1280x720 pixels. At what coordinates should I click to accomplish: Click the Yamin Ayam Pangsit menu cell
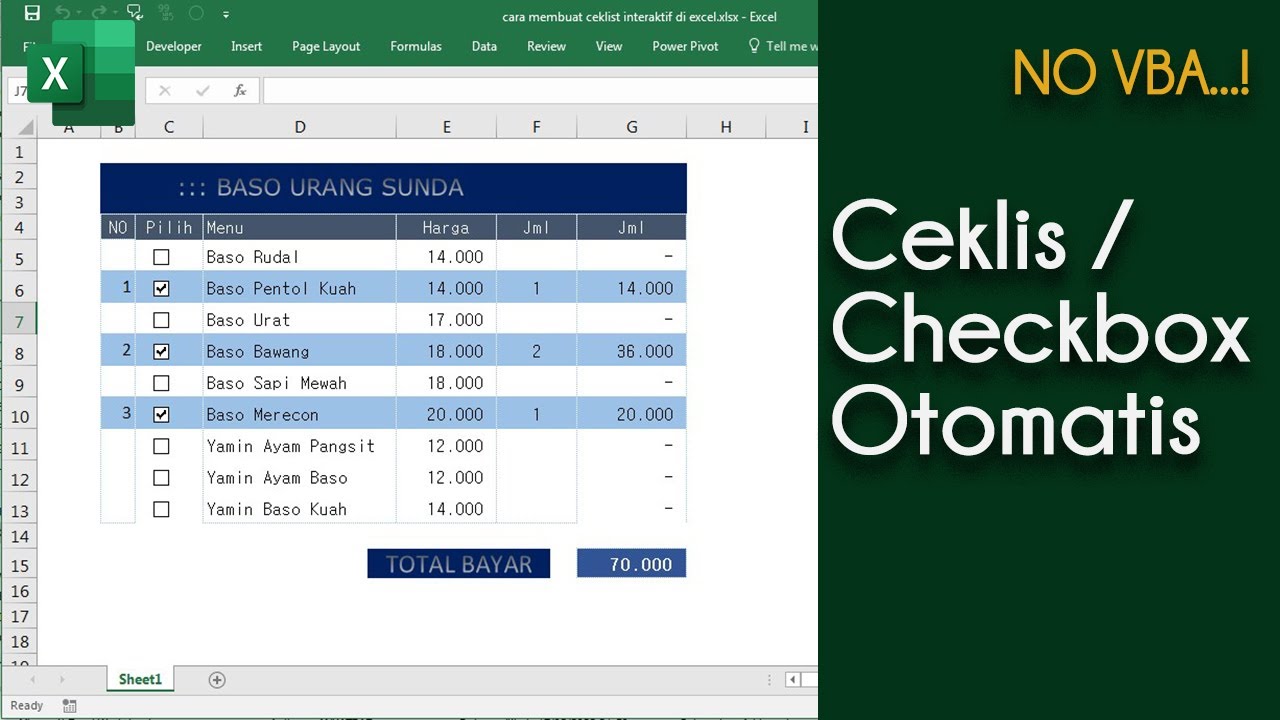[x=300, y=446]
